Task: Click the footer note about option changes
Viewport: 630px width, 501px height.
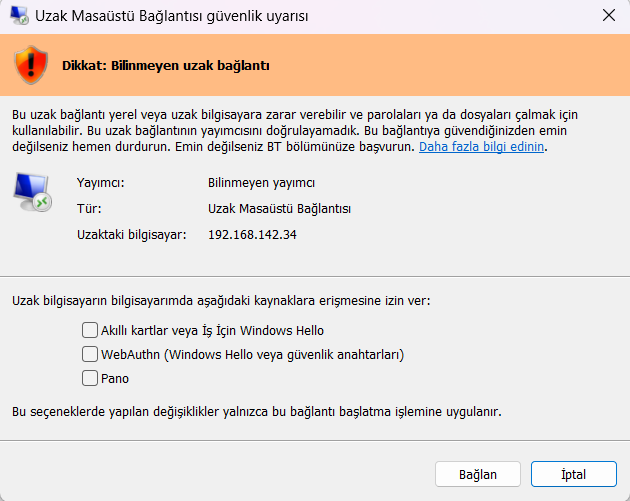Action: pos(256,411)
